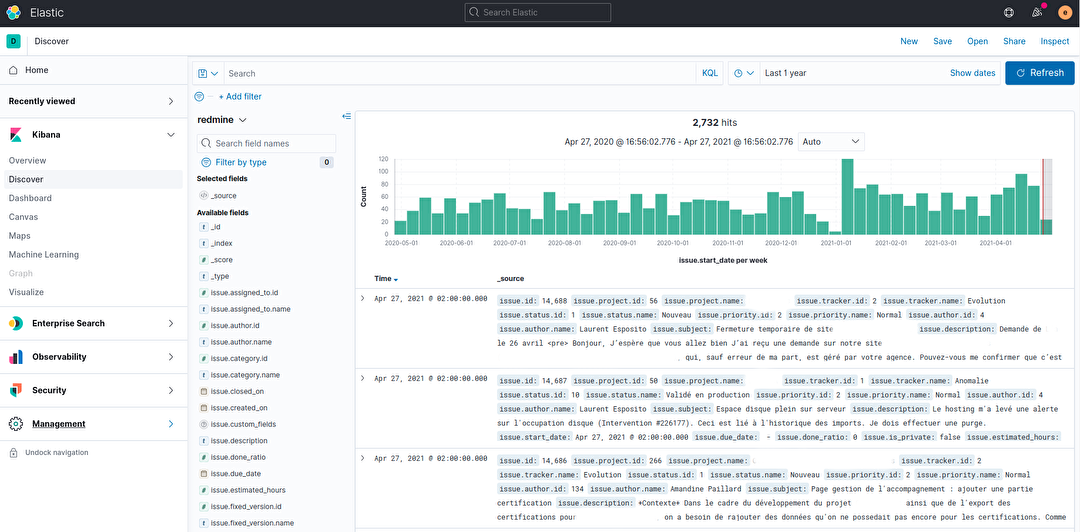Screen dimensions: 1080x532
Task: Expand the issue 14,687 document row
Action: click(362, 378)
